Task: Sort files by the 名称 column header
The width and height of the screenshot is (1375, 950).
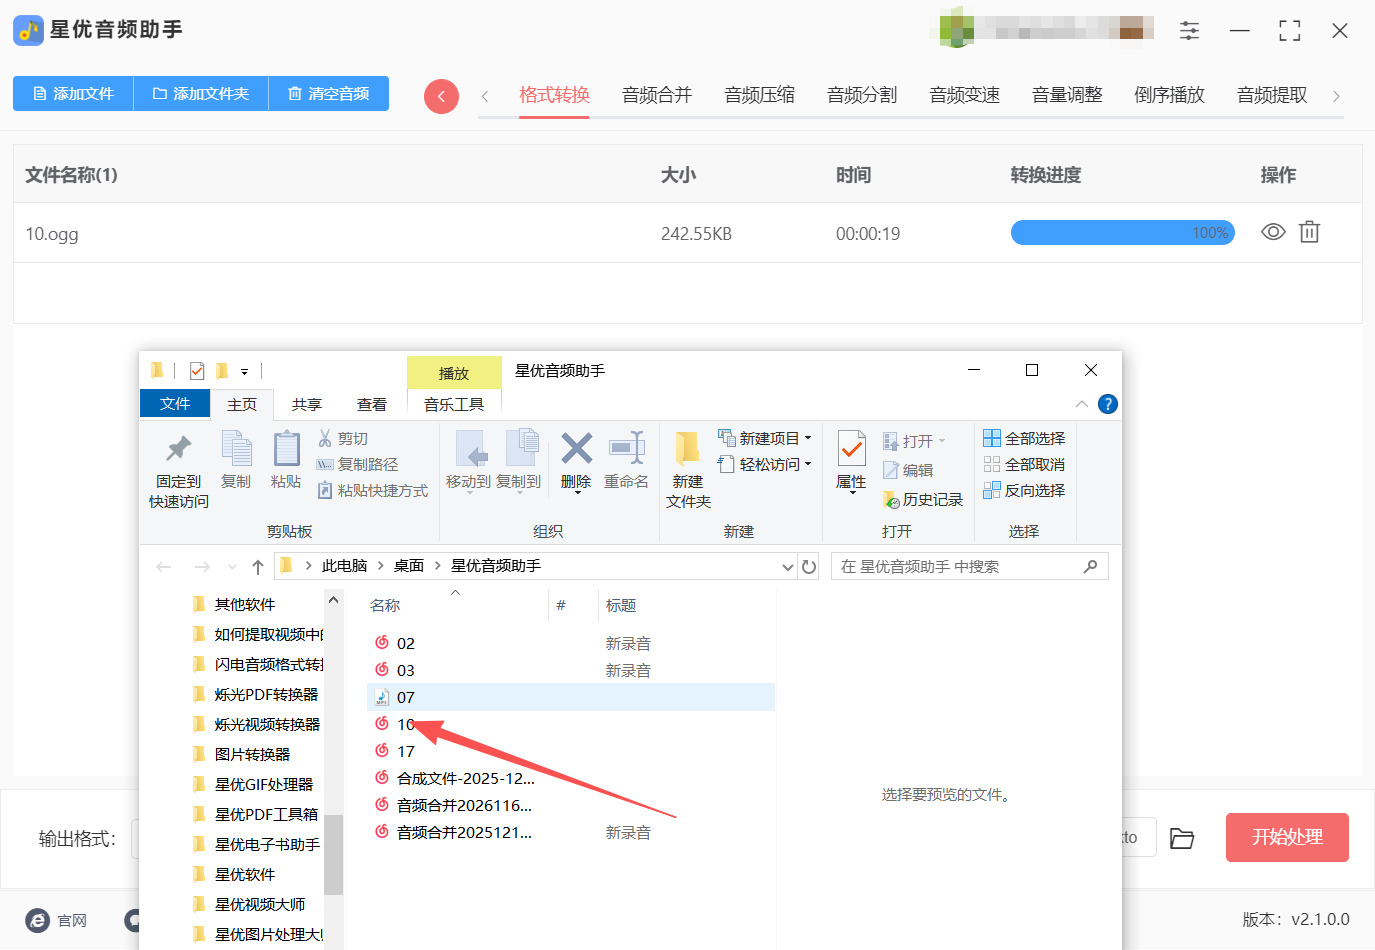Action: (385, 605)
